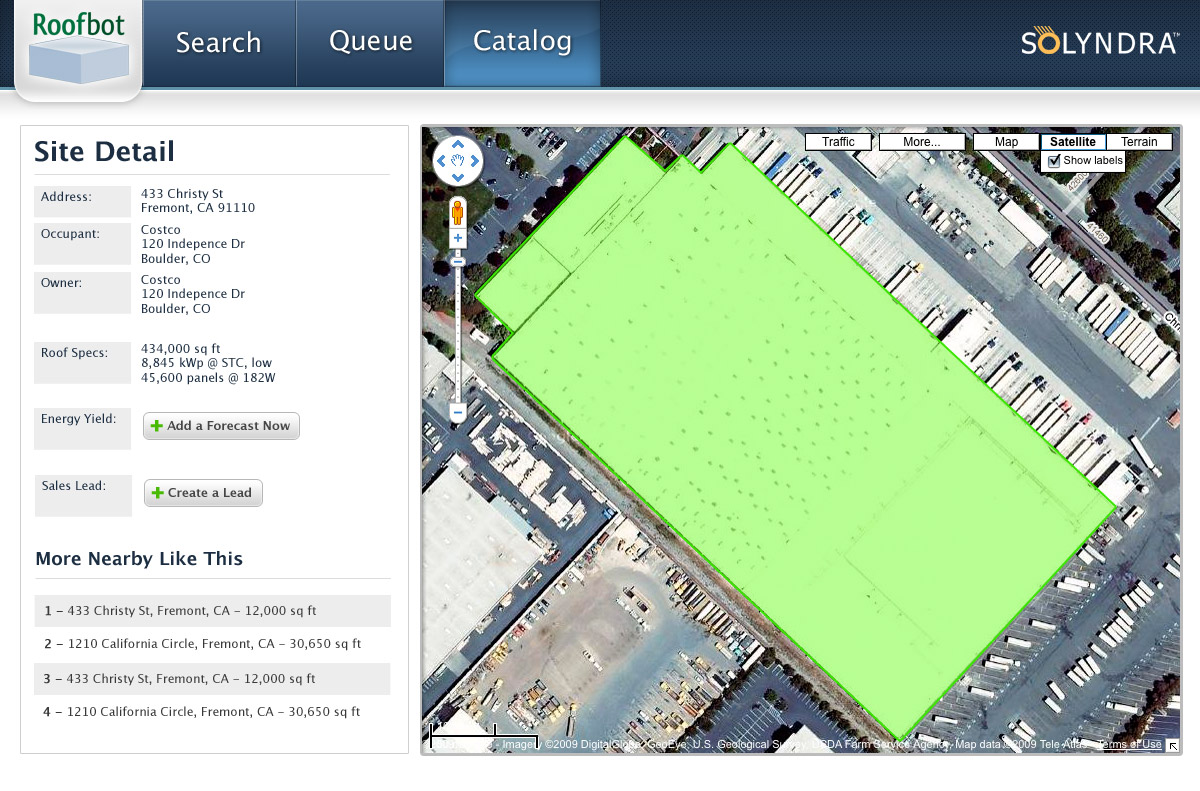Click the 434,000 sq ft value
The width and height of the screenshot is (1200, 791).
tap(182, 349)
